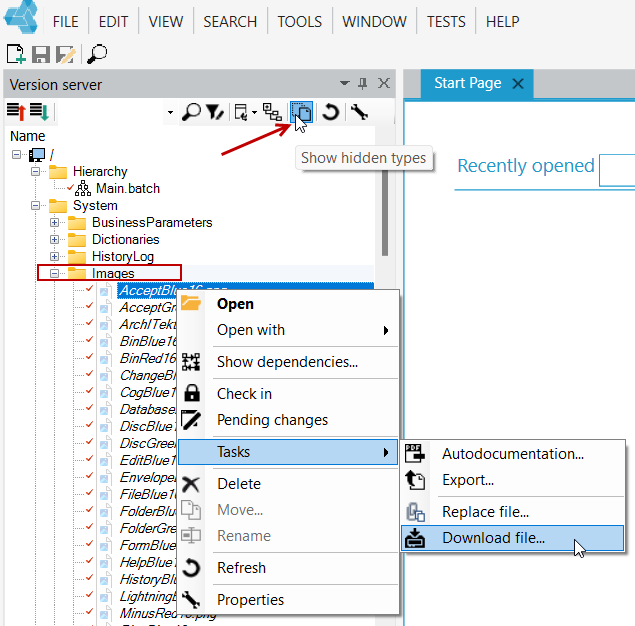This screenshot has height=626, width=635.
Task: Open the VIEW menu
Action: pyautogui.click(x=166, y=21)
